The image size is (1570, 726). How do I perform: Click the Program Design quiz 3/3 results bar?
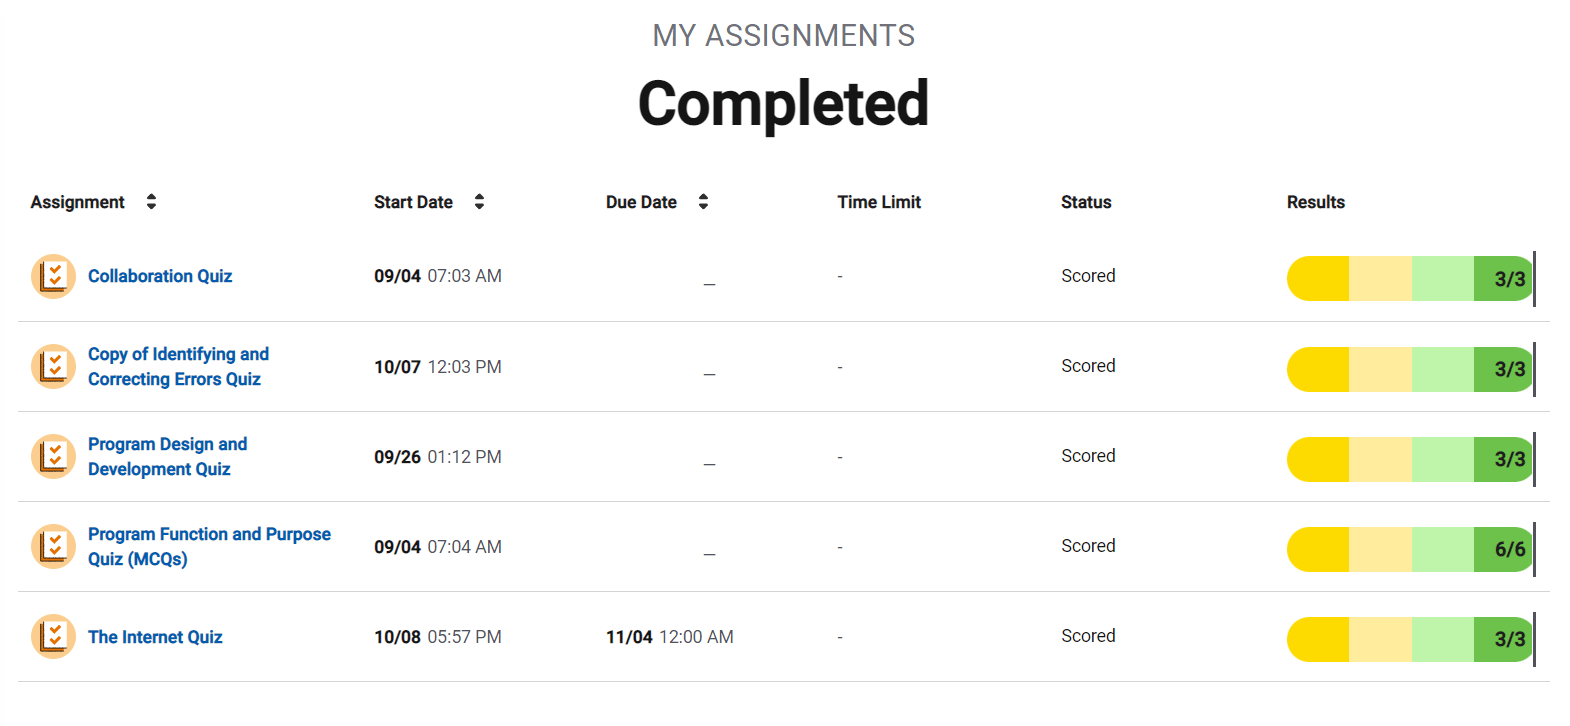pyautogui.click(x=1409, y=459)
